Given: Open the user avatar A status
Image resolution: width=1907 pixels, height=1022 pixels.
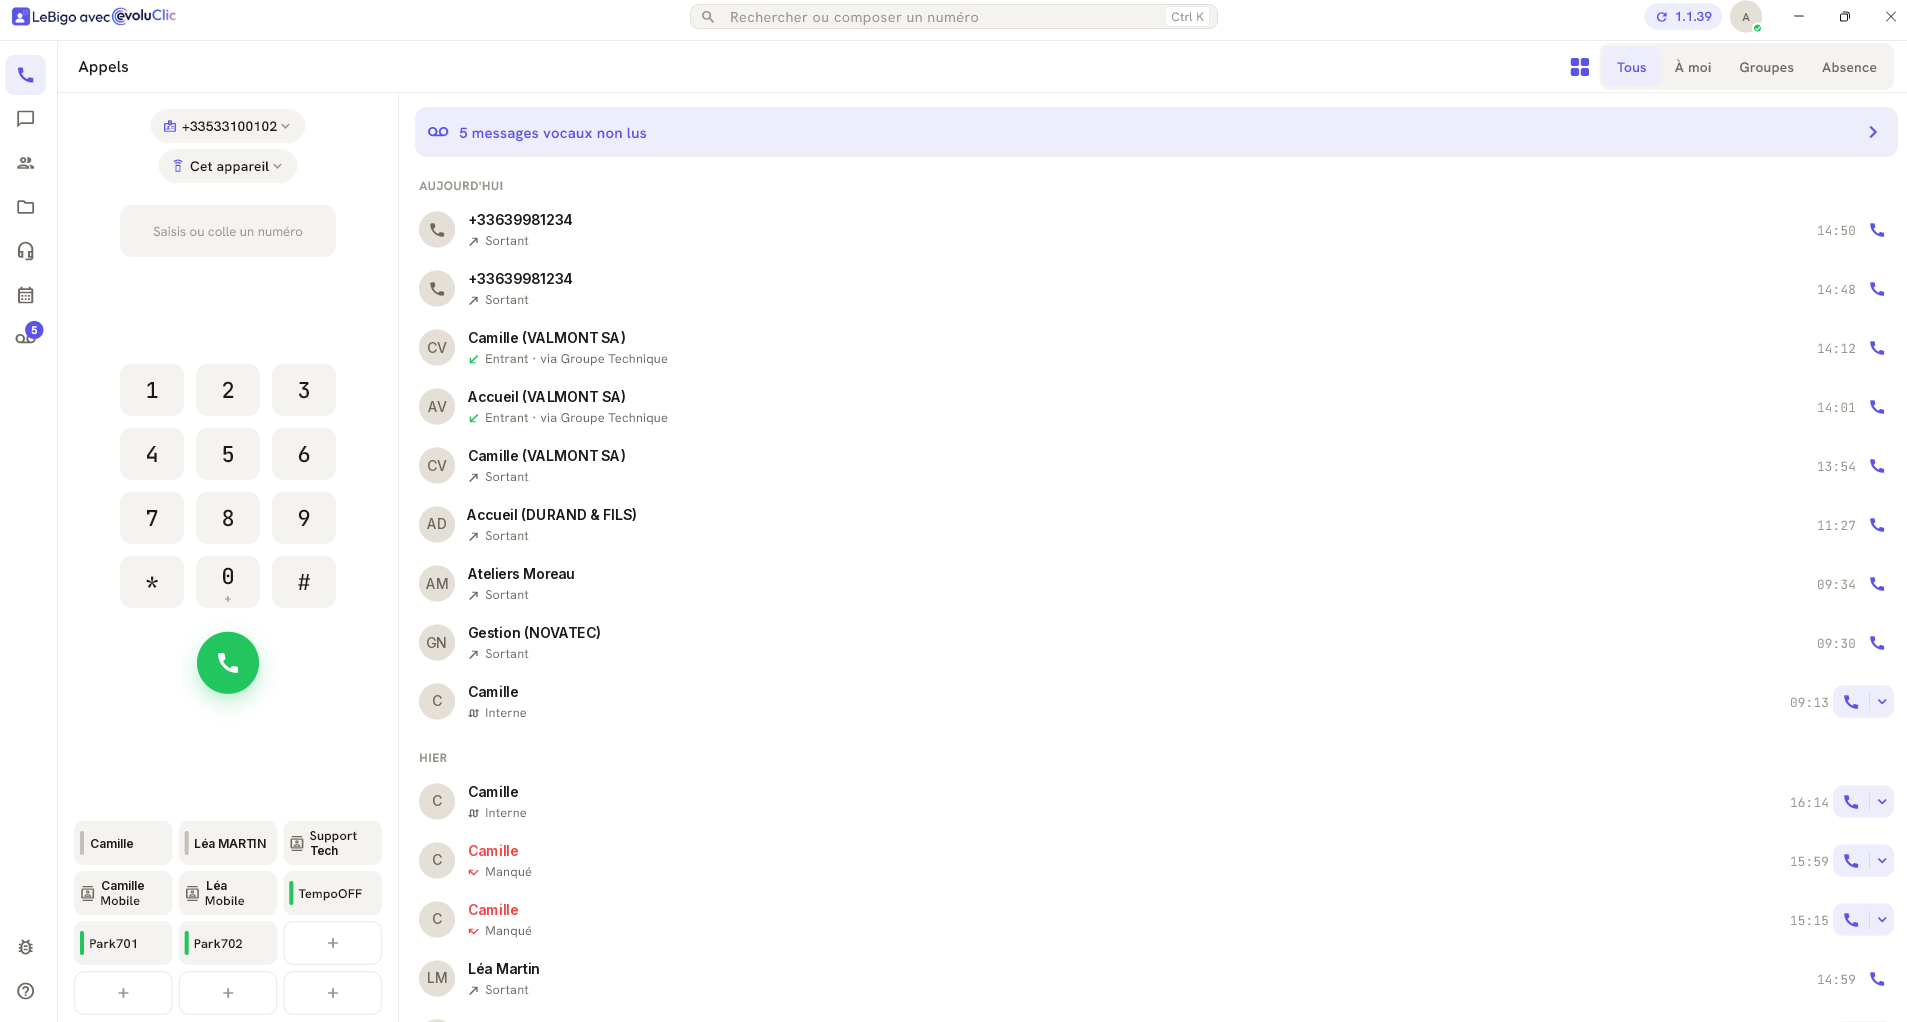Looking at the screenshot, I should (1746, 17).
